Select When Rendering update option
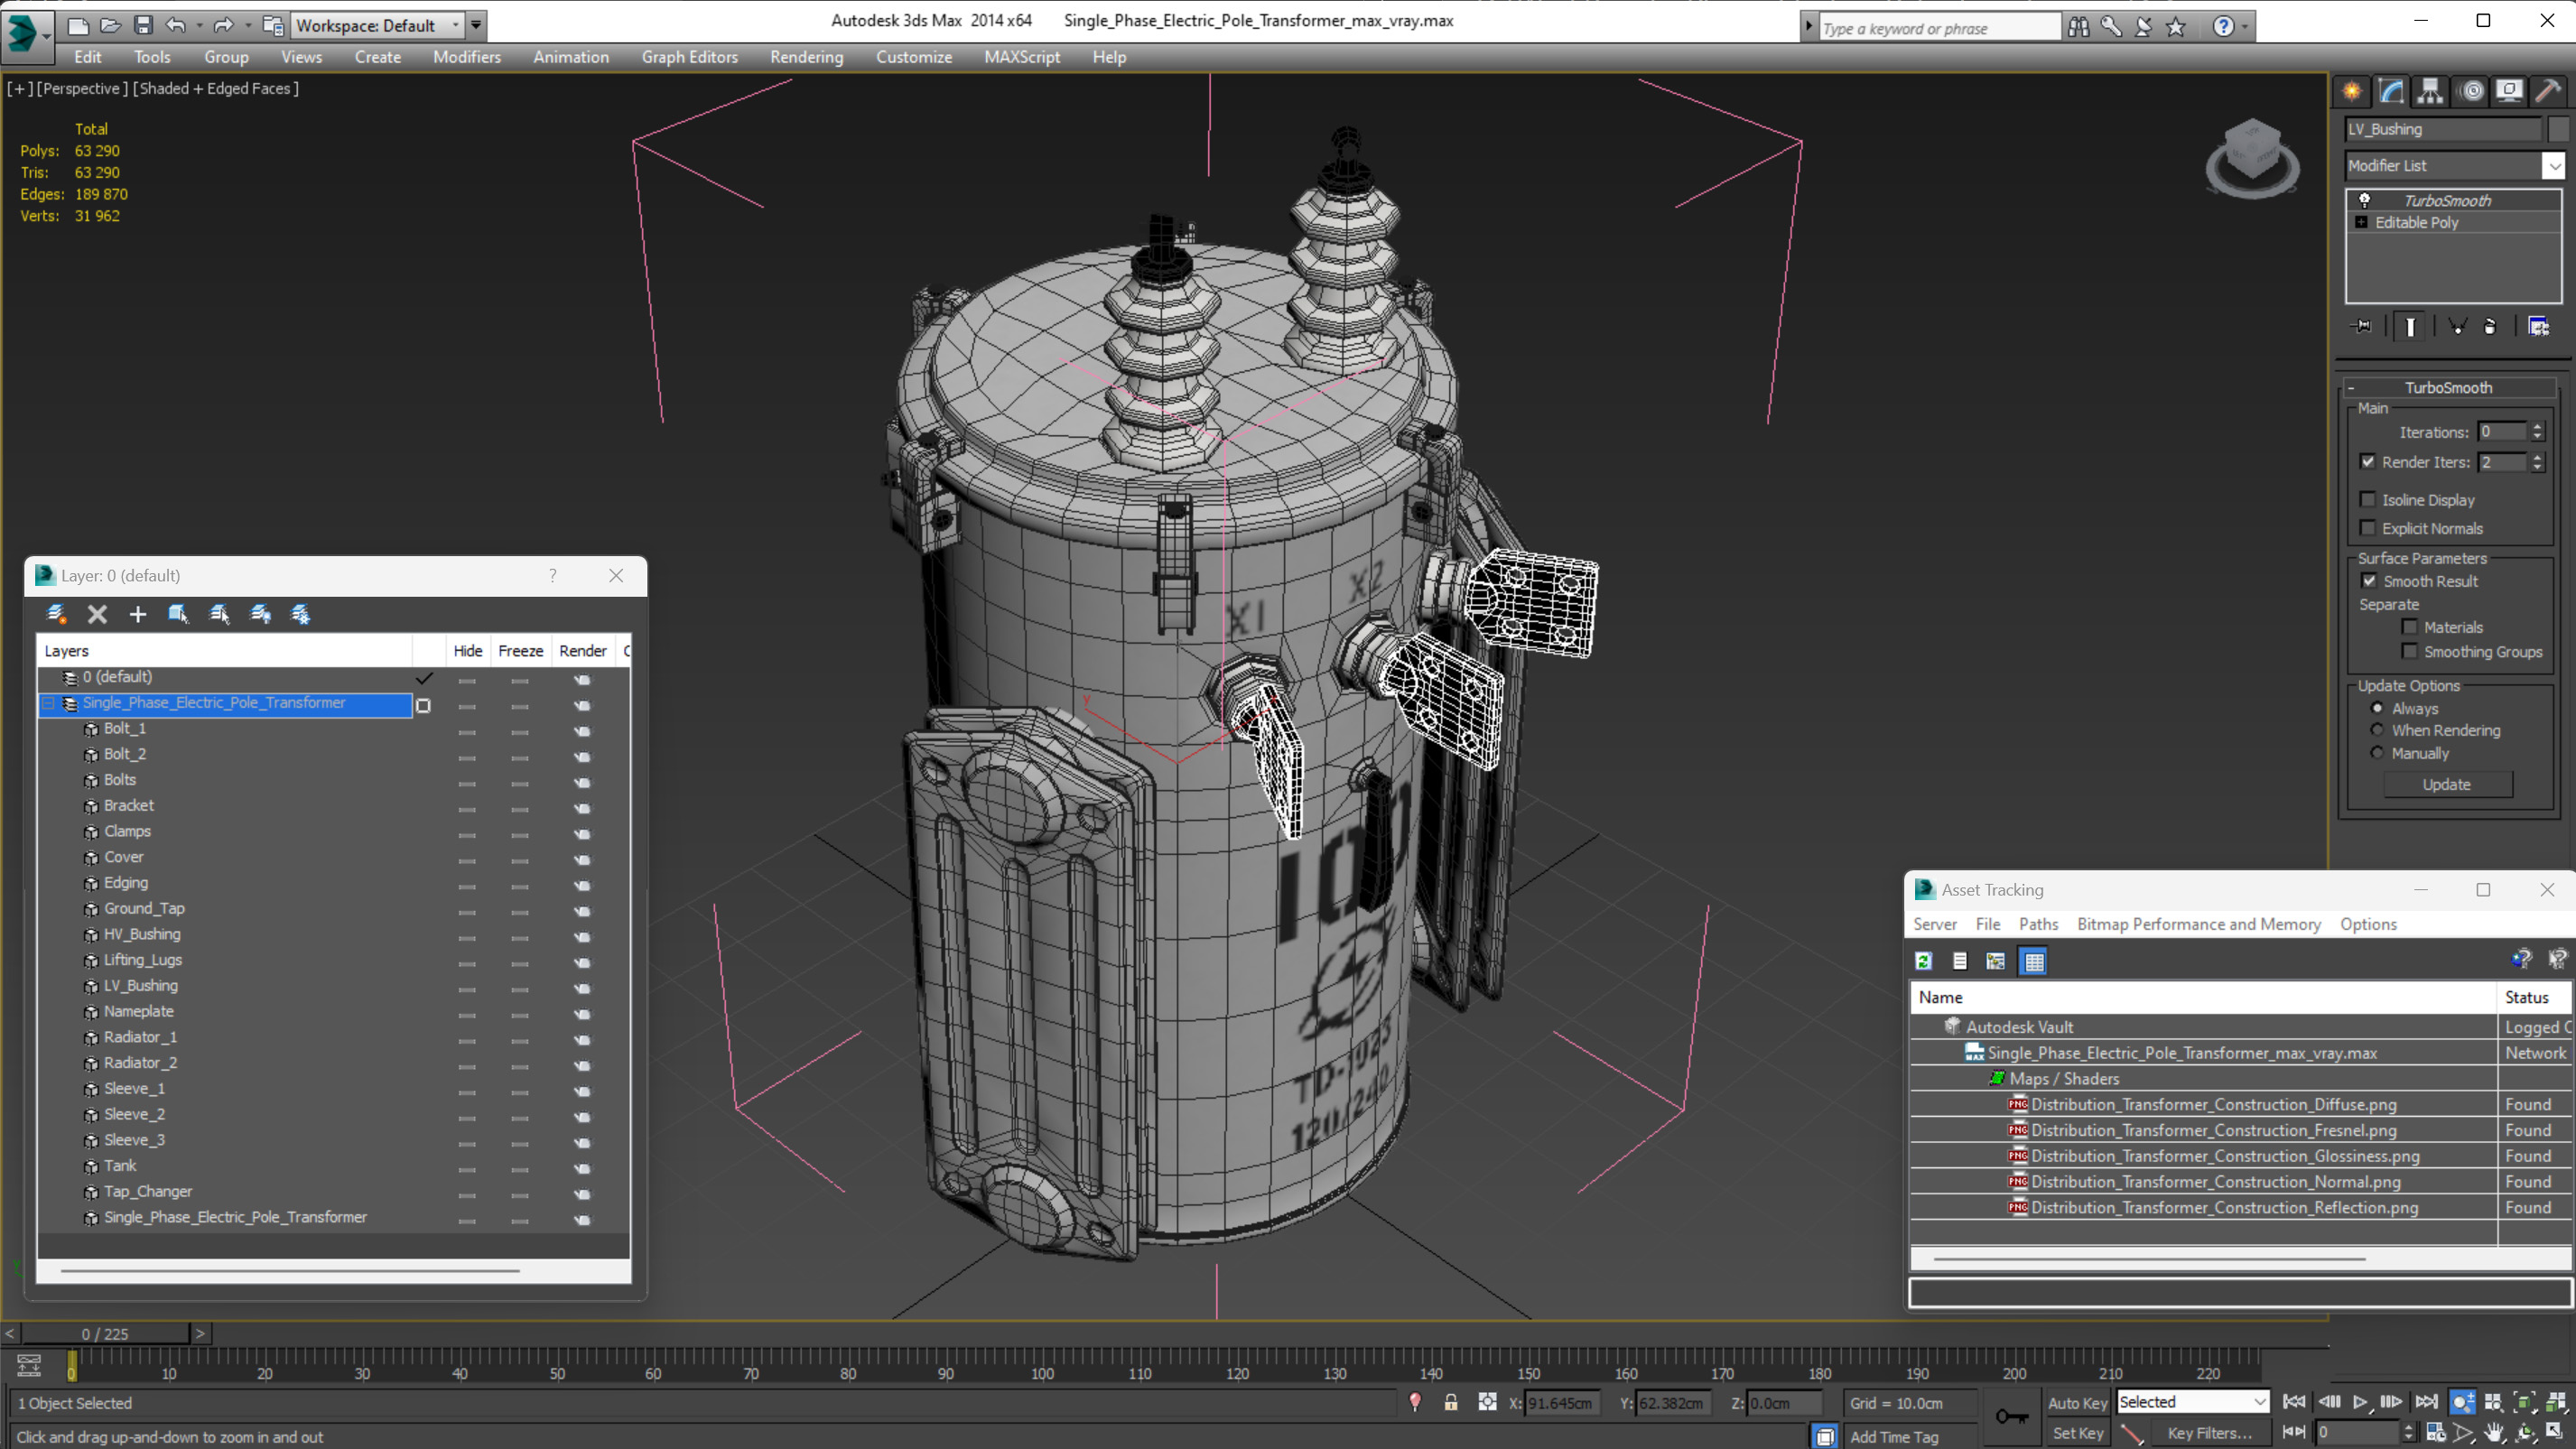This screenshot has height=1449, width=2576. tap(2378, 730)
